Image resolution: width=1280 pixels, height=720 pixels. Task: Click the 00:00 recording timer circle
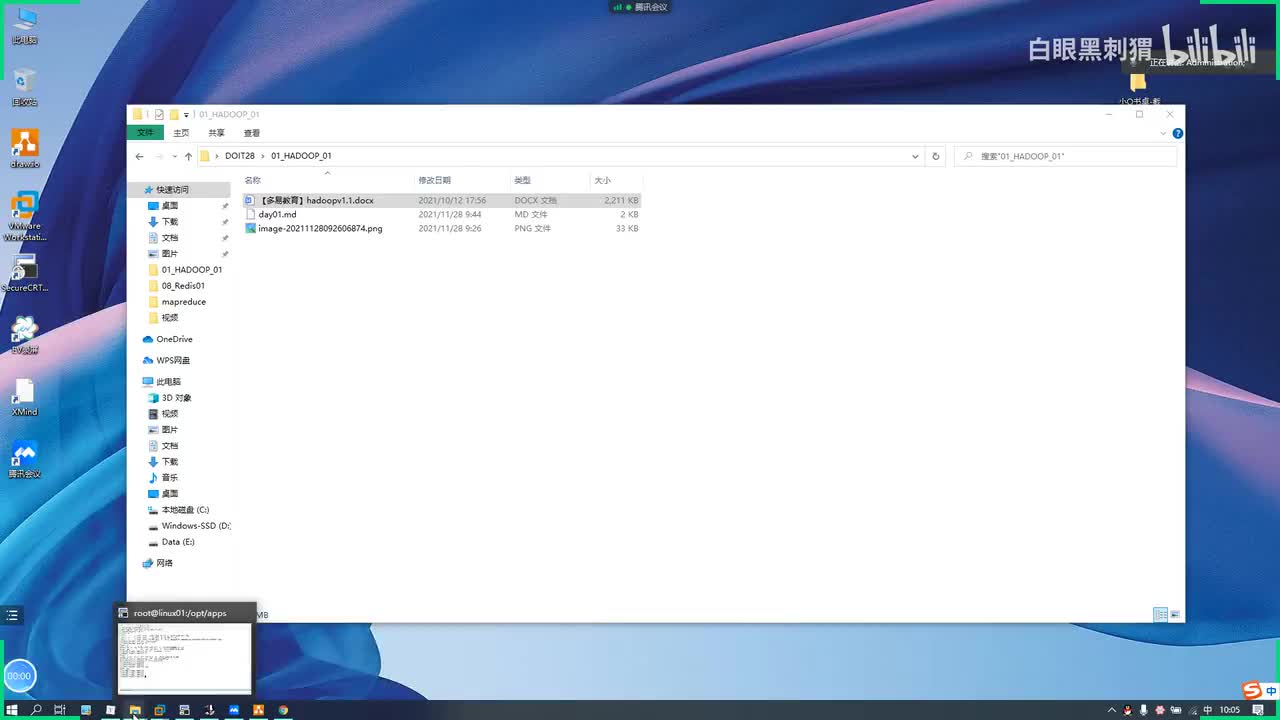[x=19, y=676]
